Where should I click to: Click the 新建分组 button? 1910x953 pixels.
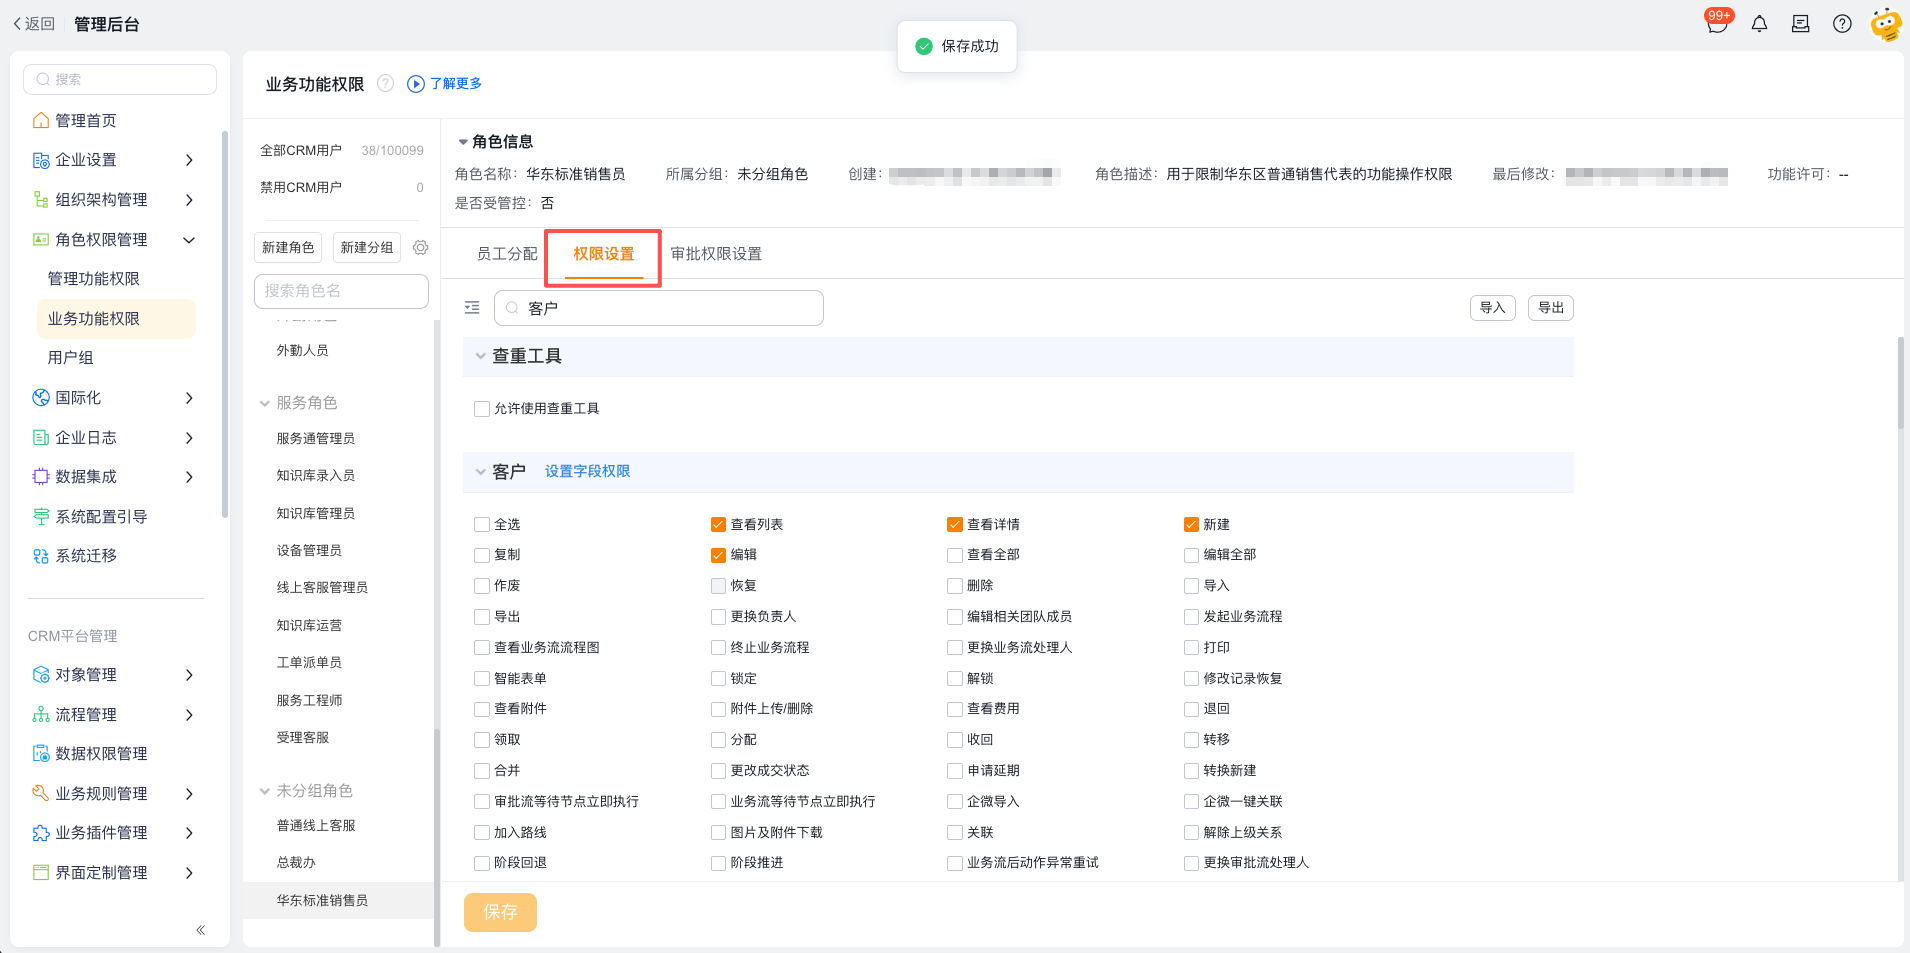point(367,247)
